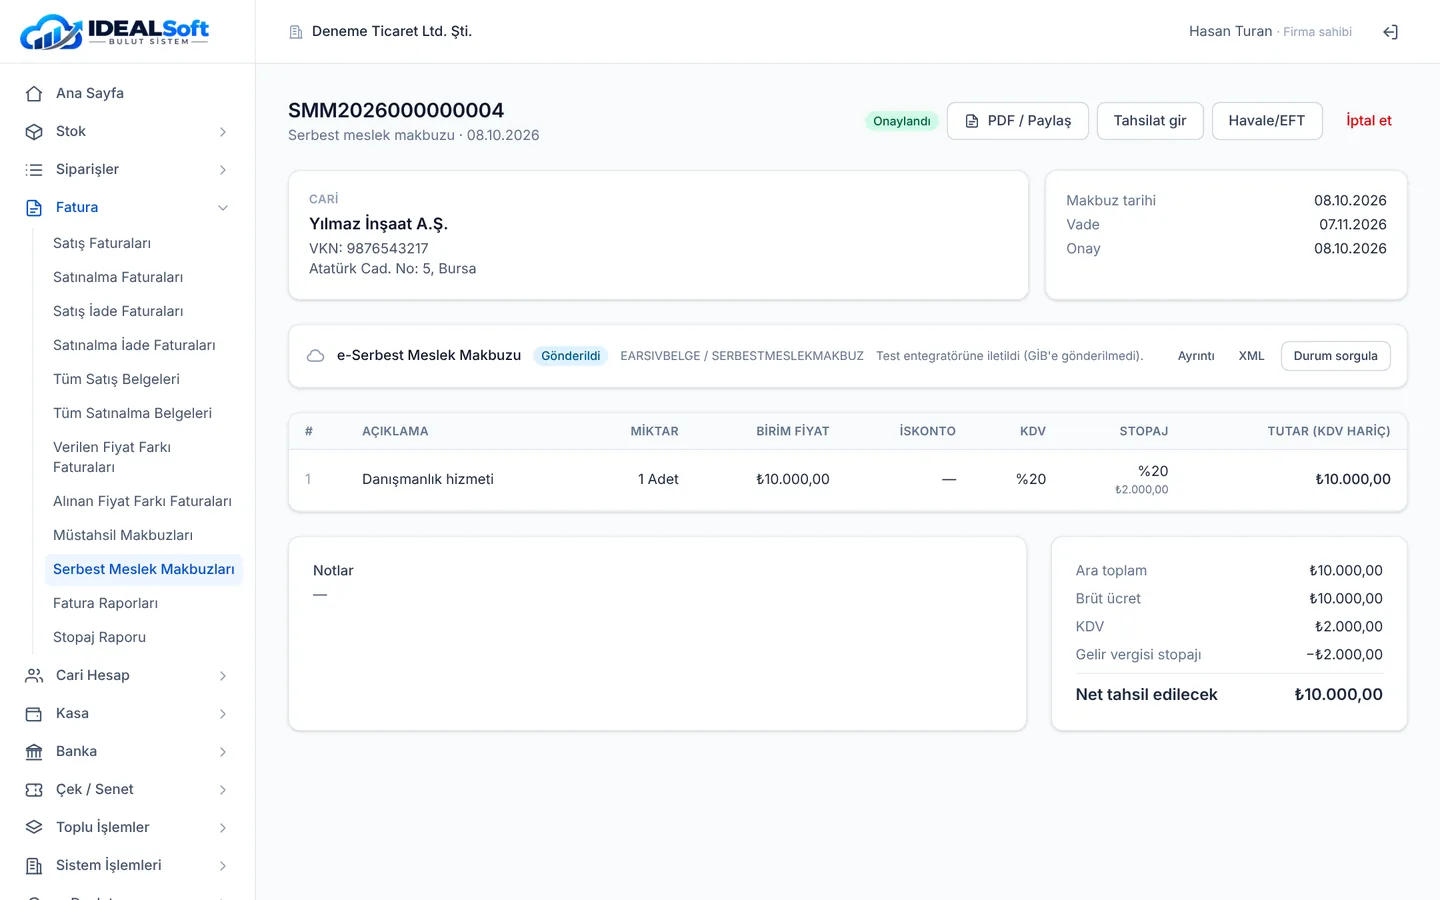Screen dimensions: 1440x900
Task: Click the Fatura document icon
Action: click(x=34, y=207)
